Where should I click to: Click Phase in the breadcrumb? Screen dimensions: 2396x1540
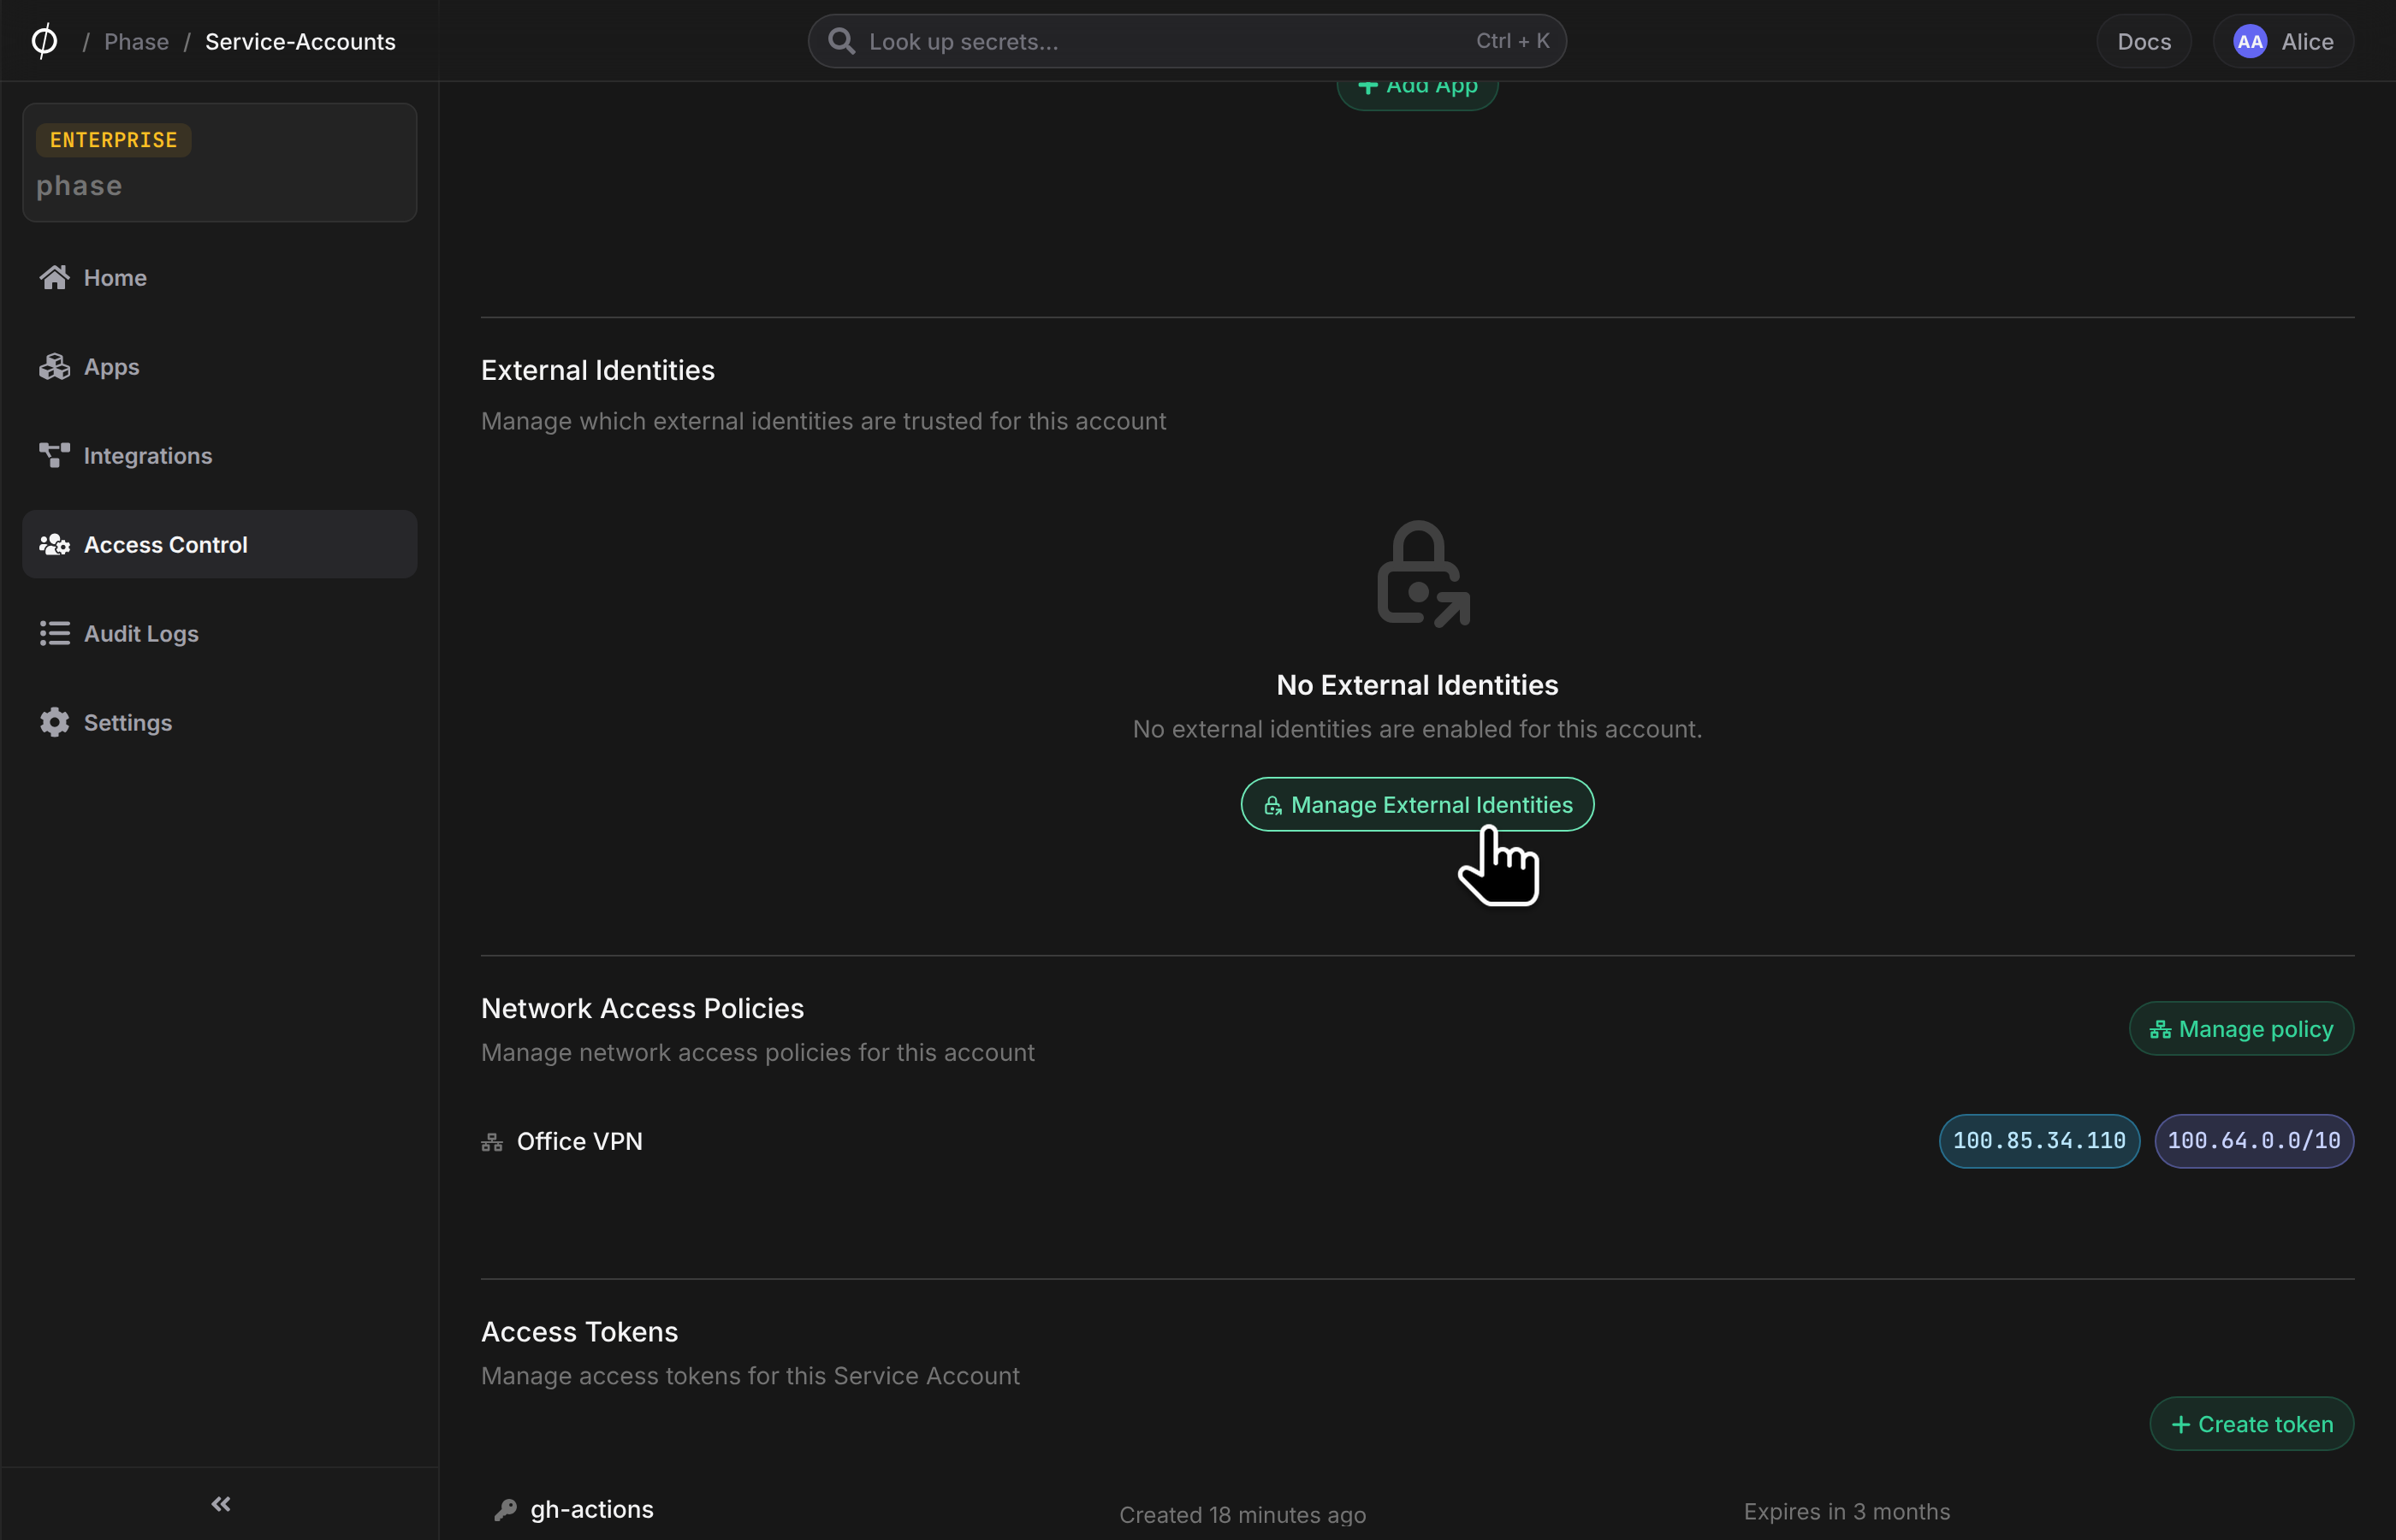(x=136, y=41)
